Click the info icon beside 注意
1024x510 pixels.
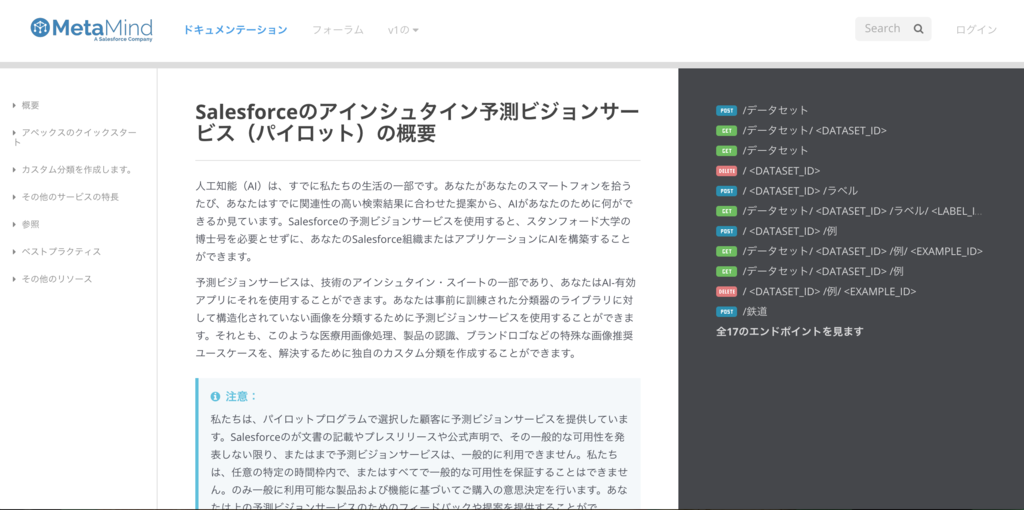pos(215,396)
